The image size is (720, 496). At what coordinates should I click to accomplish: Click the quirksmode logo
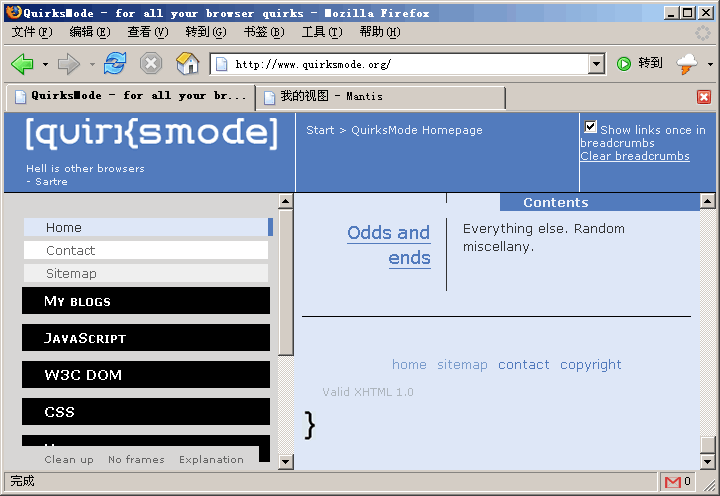152,133
